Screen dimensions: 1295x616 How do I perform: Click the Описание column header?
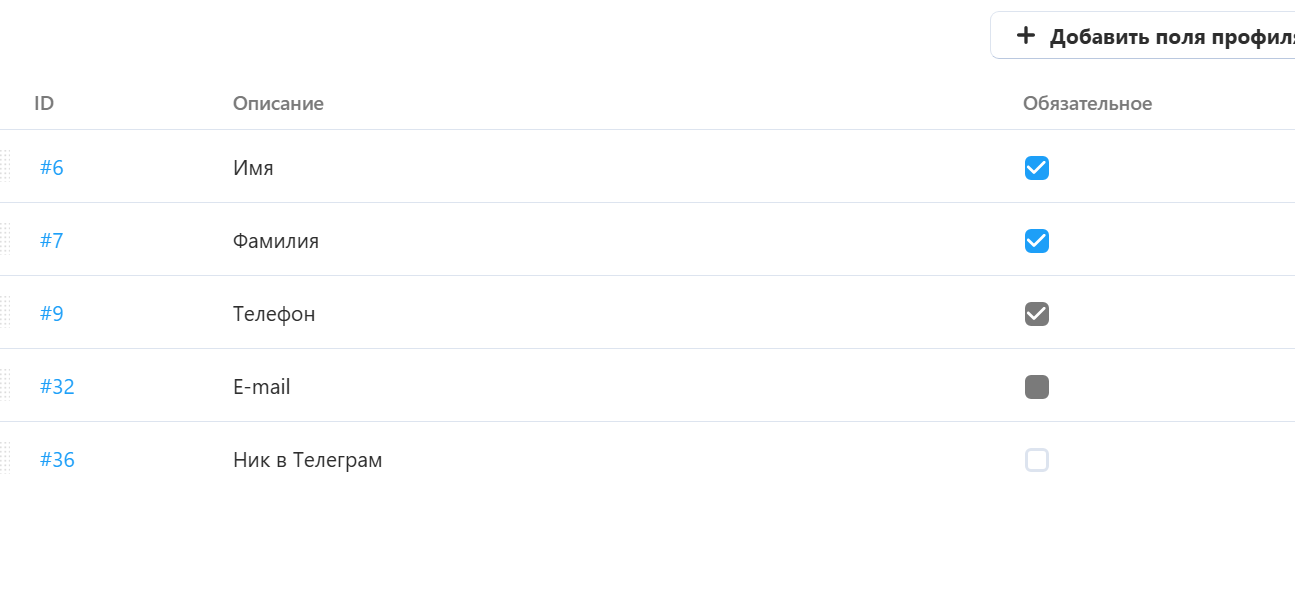click(278, 104)
